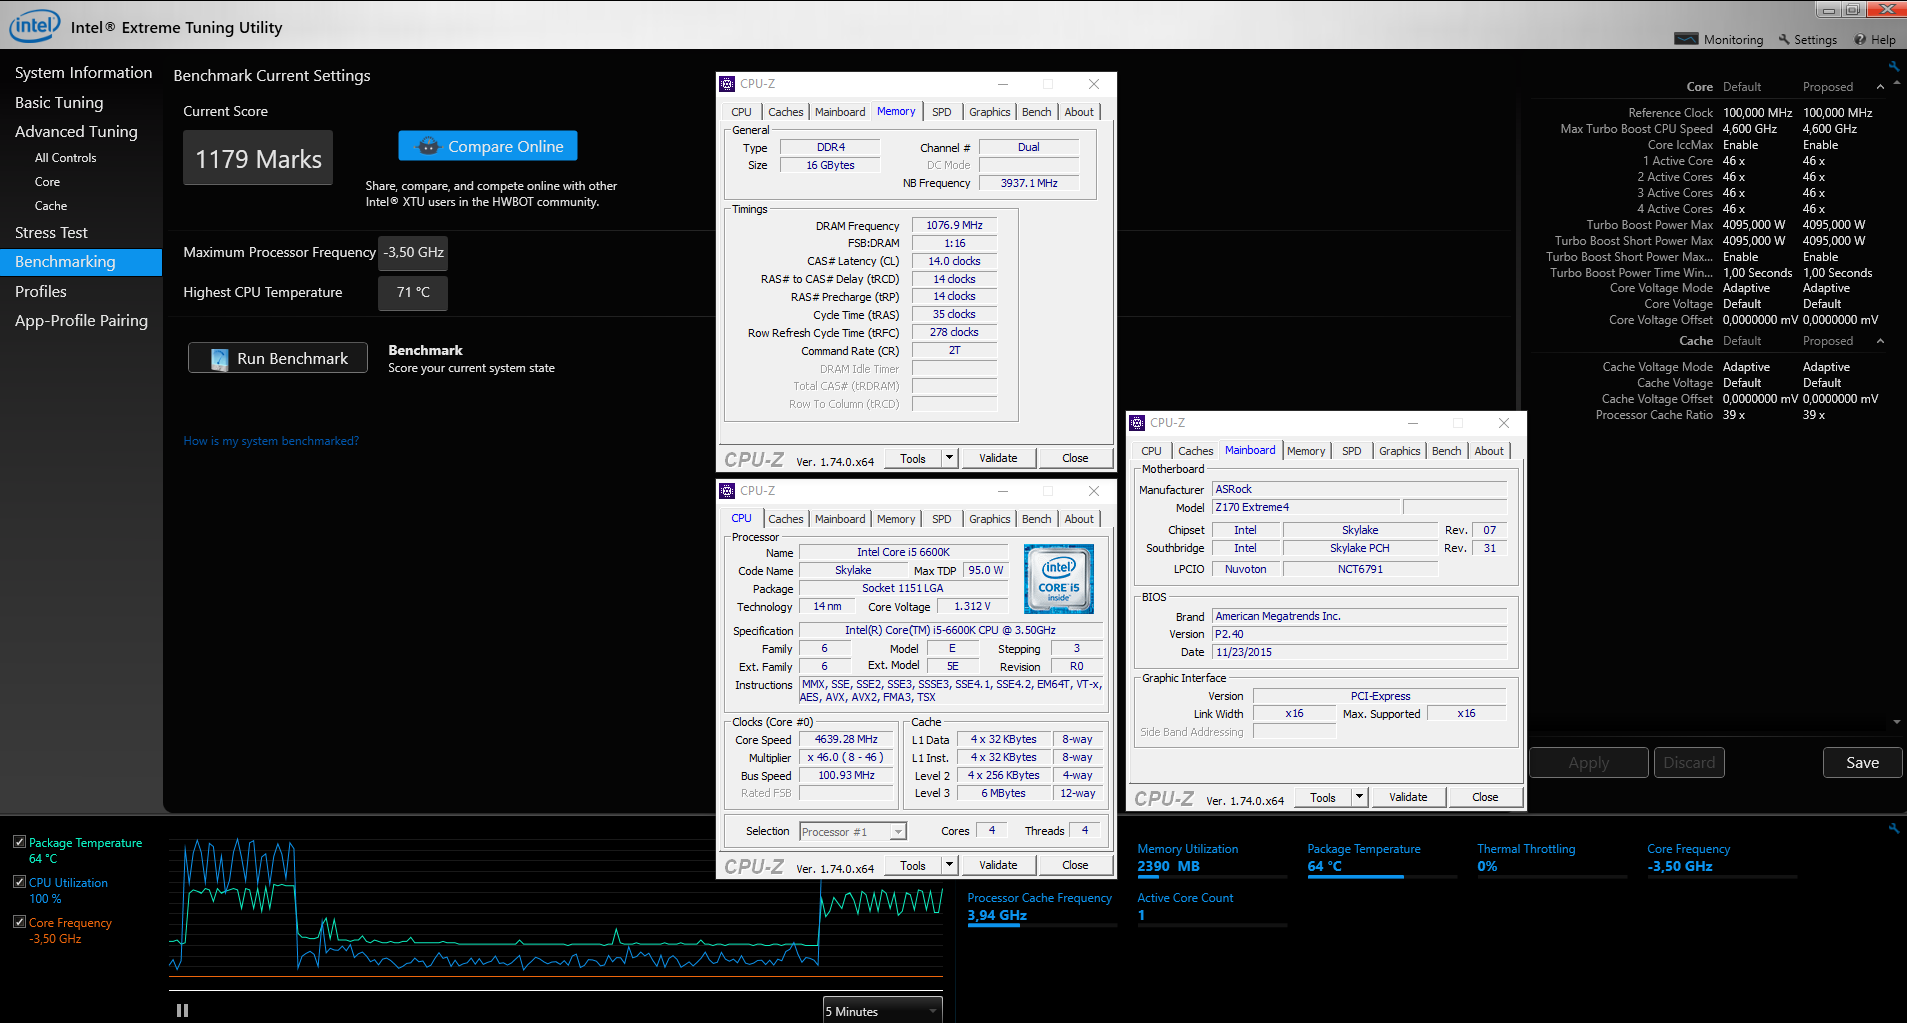Click CPU-Z Mainboard window app icon
Image resolution: width=1907 pixels, height=1023 pixels.
click(x=1137, y=423)
